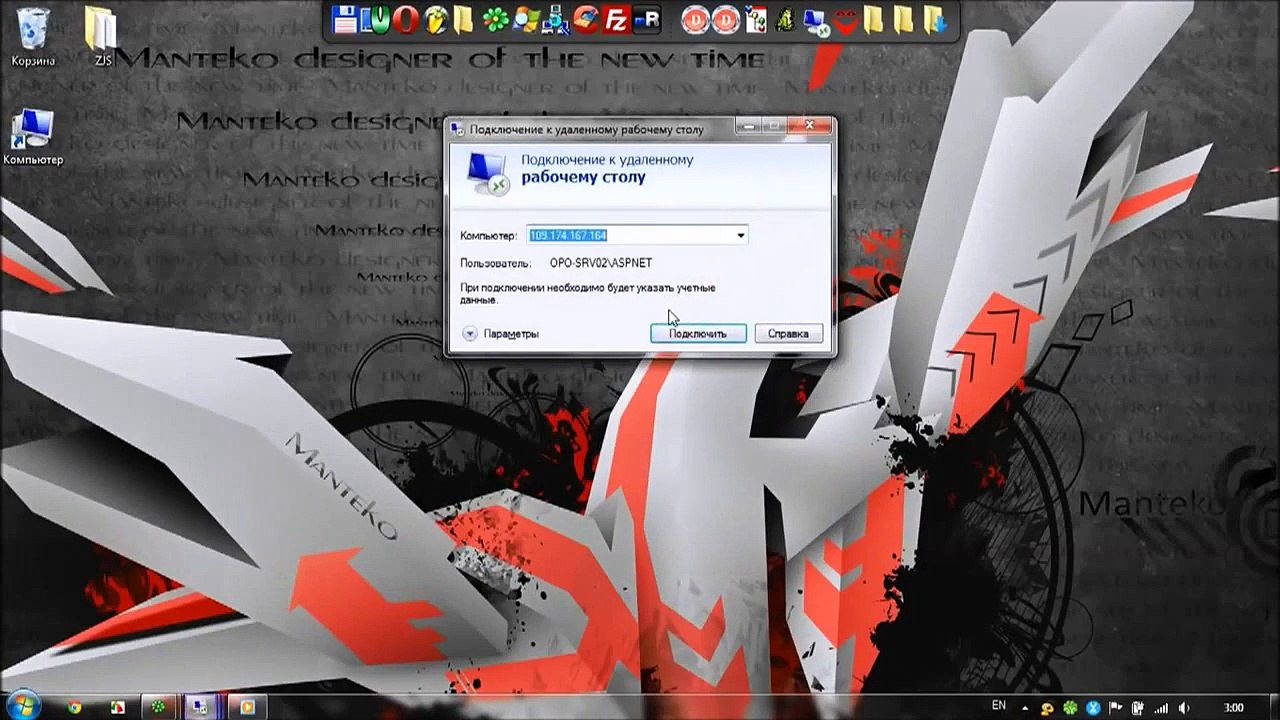Viewport: 1280px width, 720px height.
Task: Launch FileZilla from the top dock
Action: [617, 19]
